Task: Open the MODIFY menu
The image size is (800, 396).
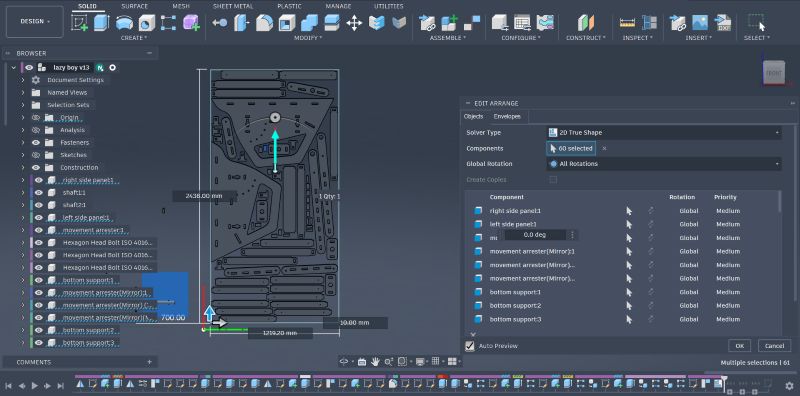Action: tap(308, 38)
